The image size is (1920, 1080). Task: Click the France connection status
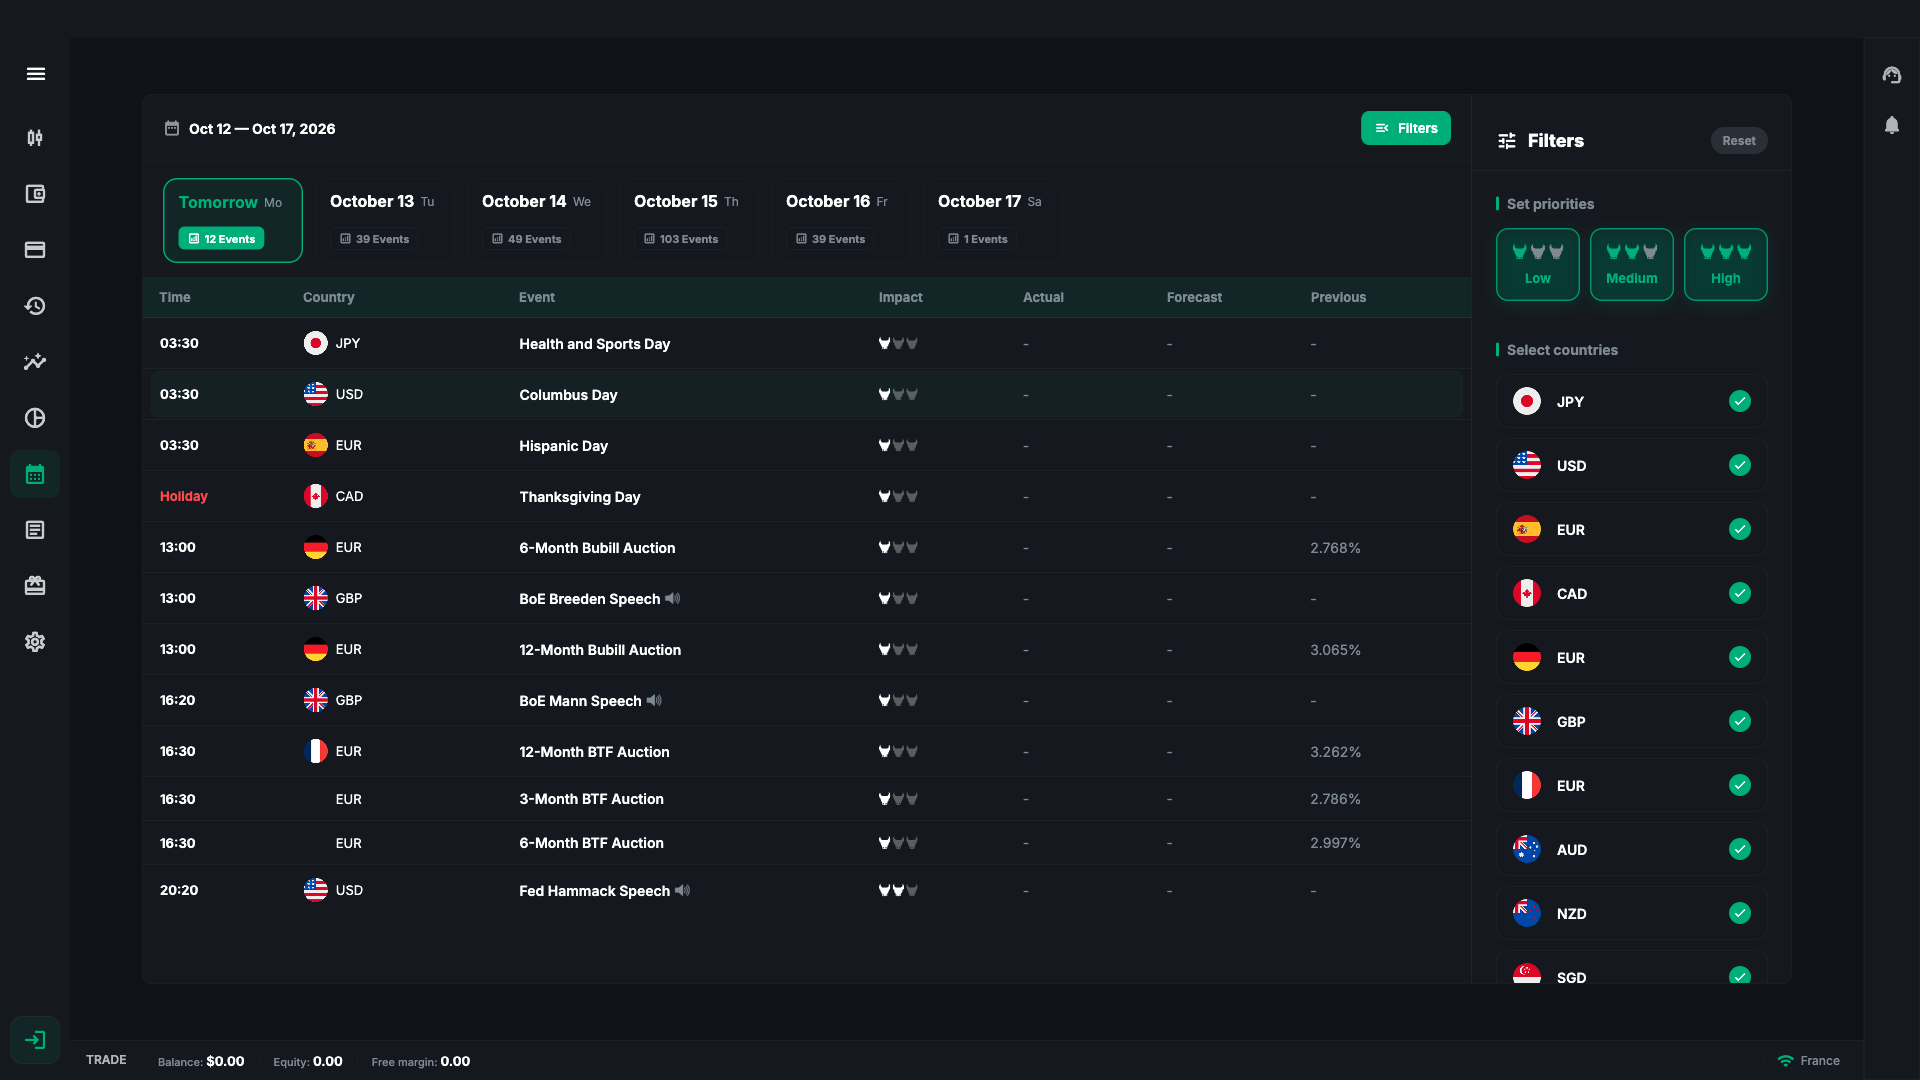[1809, 1061]
